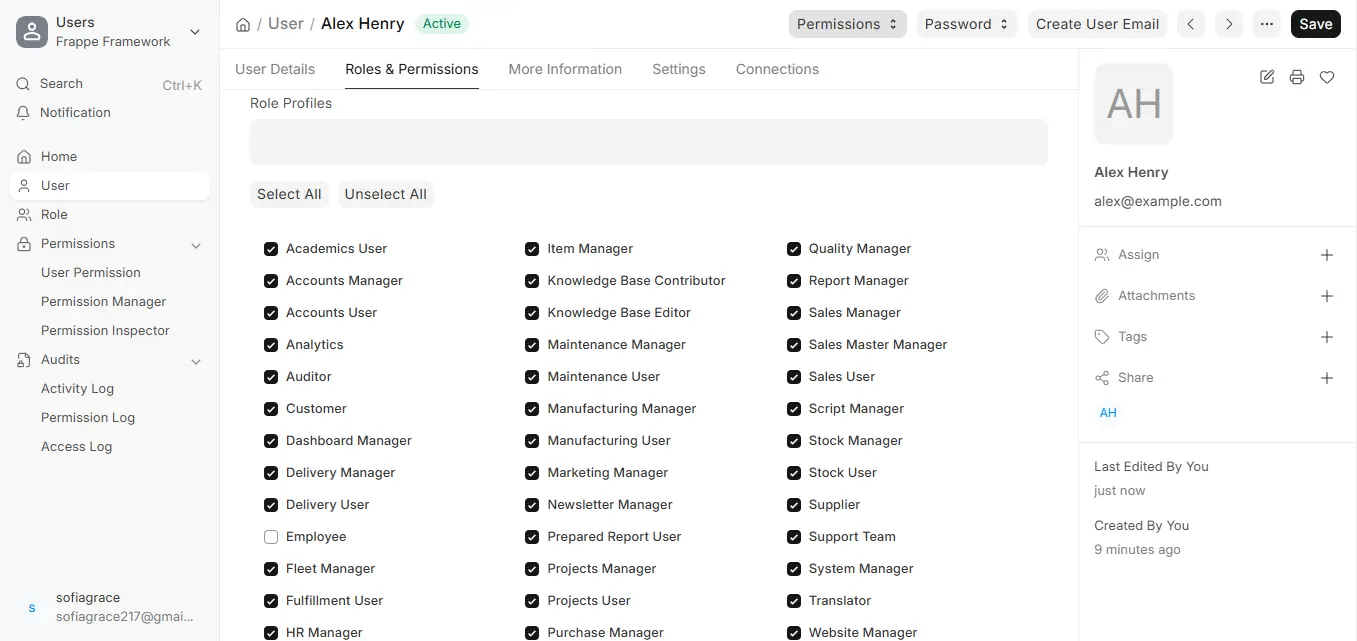Click the AH shared-user badge
The height and width of the screenshot is (641, 1357).
pos(1108,413)
